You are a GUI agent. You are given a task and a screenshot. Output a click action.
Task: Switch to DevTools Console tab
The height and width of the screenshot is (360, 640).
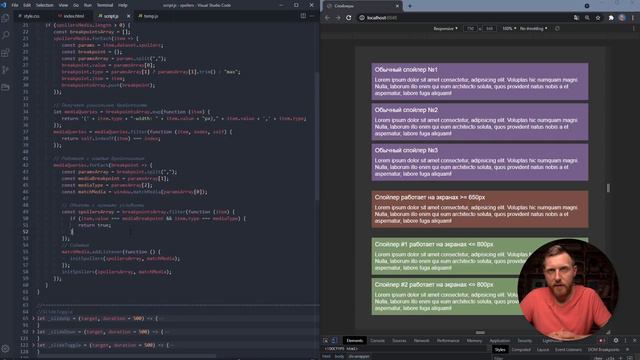tap(378, 340)
